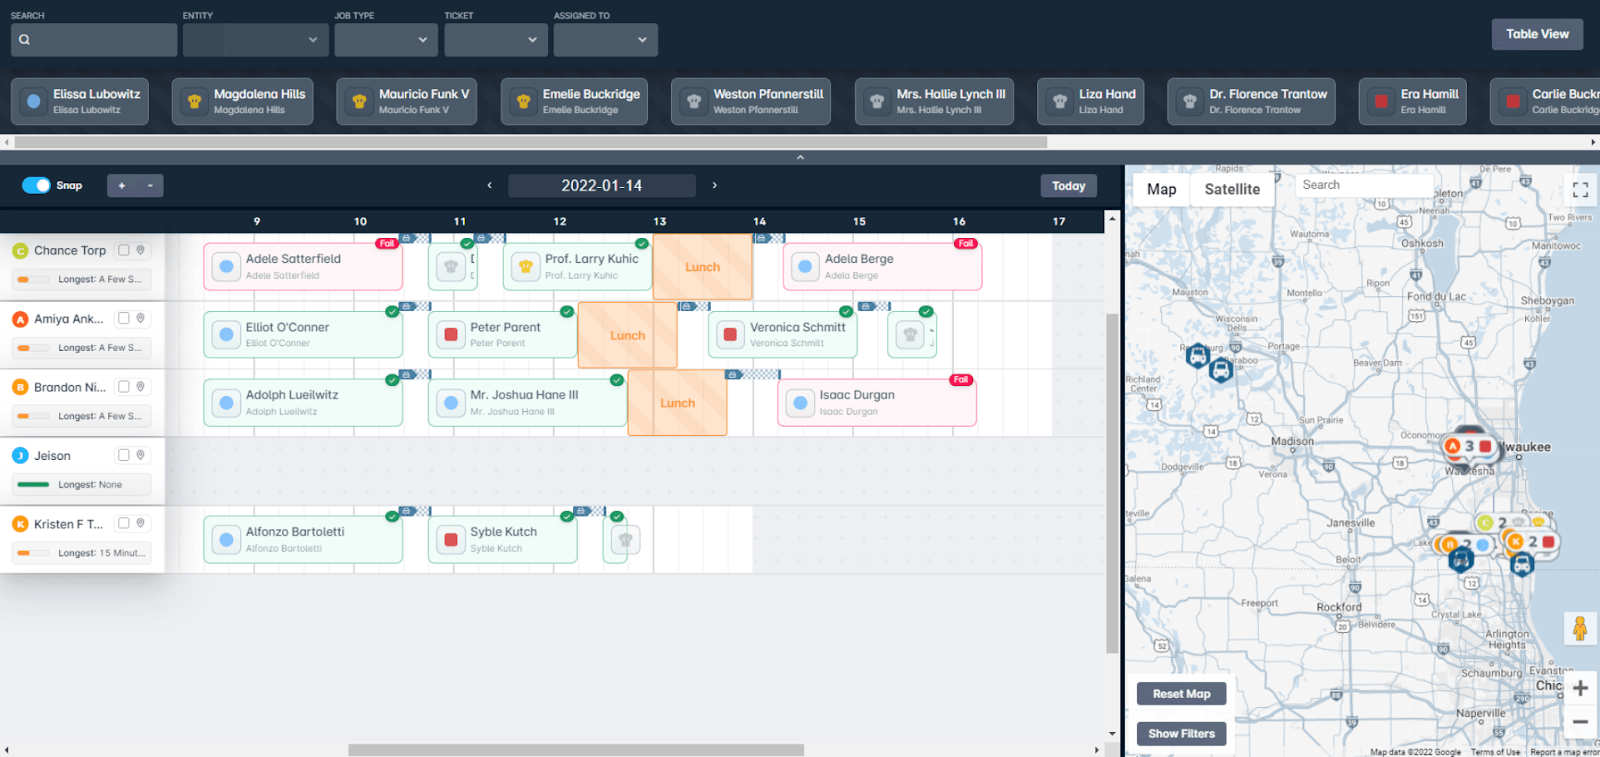
Task: Zoom out the map with minus button
Action: tap(1580, 721)
